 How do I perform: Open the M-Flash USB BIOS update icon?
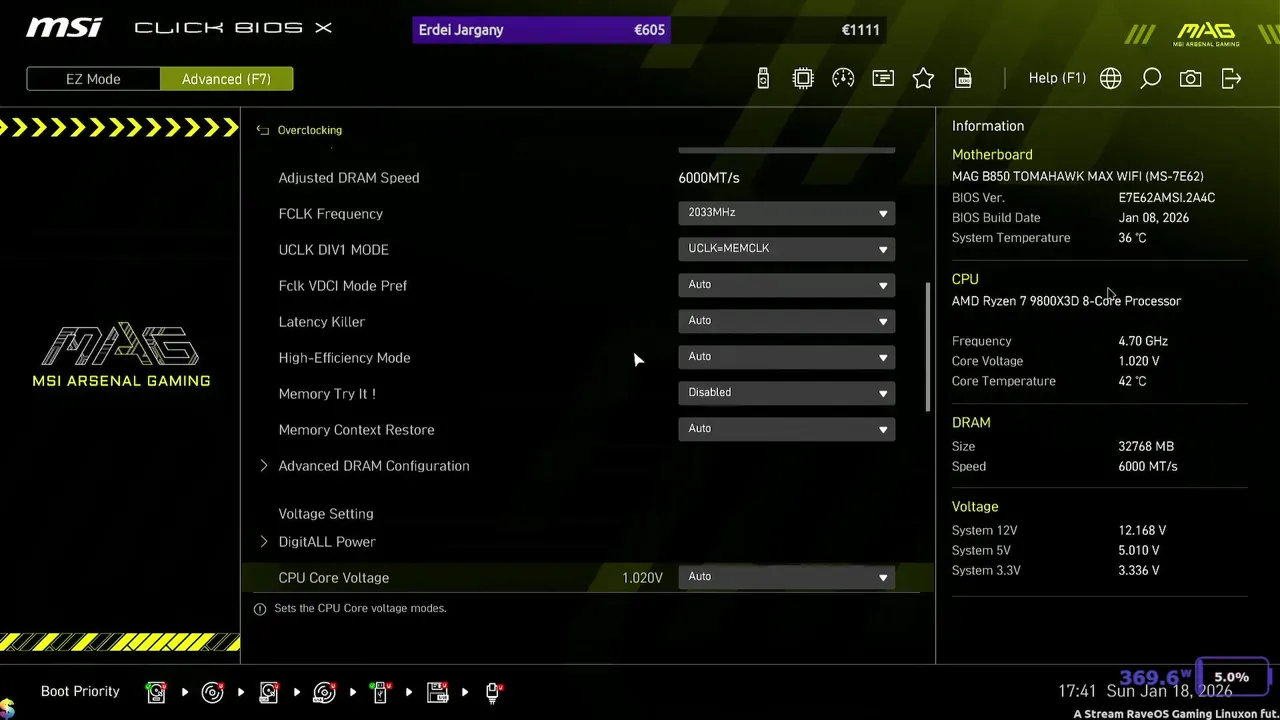763,78
